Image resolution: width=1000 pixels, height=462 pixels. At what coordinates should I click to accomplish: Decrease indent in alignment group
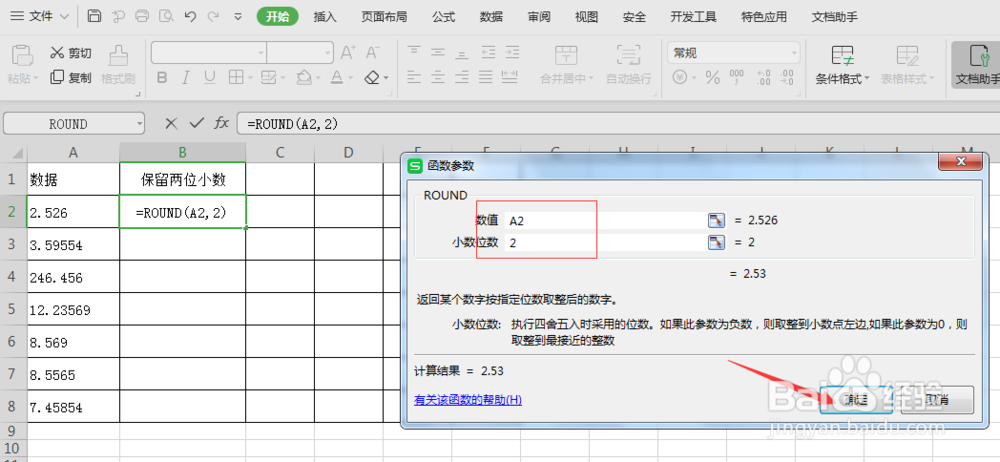[489, 52]
